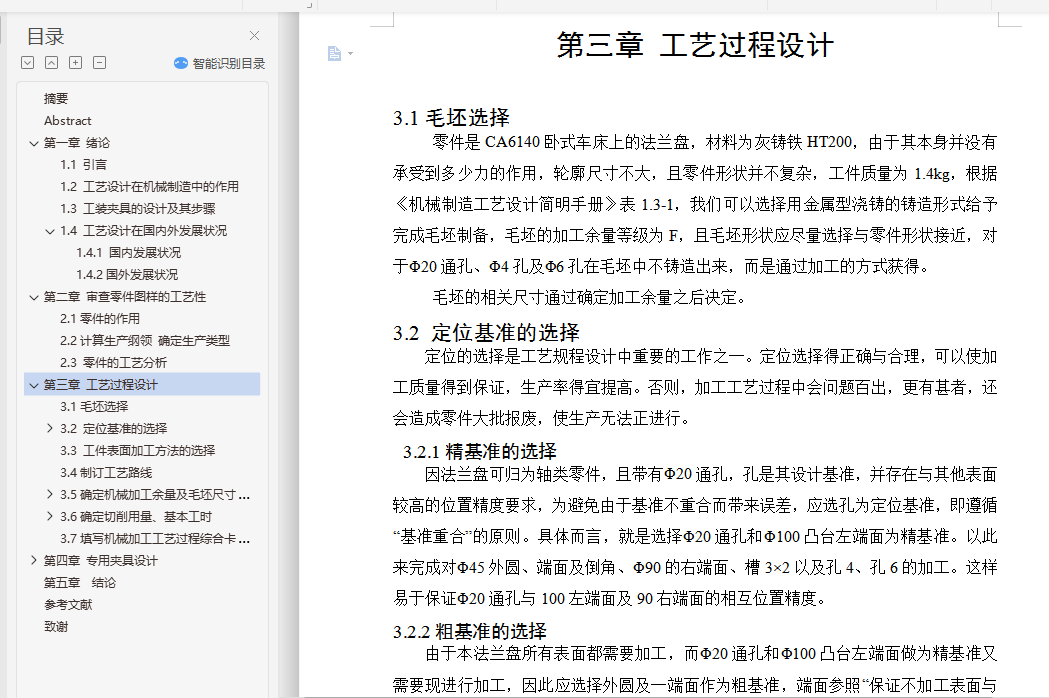The width and height of the screenshot is (1049, 698).
Task: Jump to 摘要 in the outline
Action: click(56, 99)
